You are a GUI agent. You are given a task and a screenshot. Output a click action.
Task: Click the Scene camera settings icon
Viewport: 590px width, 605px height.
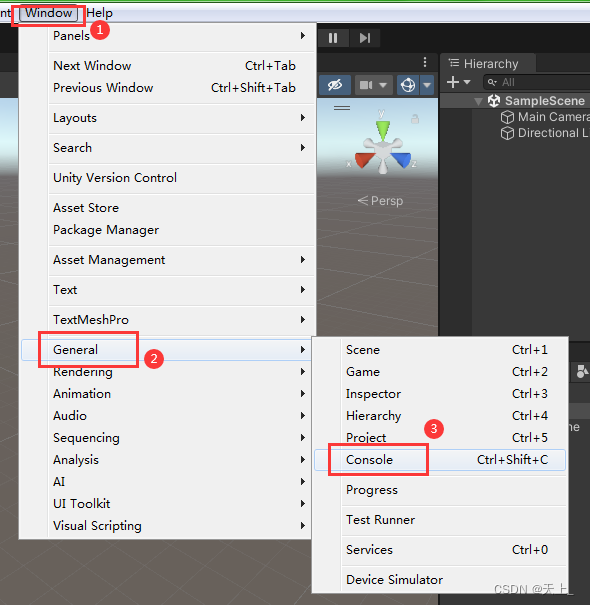(366, 85)
